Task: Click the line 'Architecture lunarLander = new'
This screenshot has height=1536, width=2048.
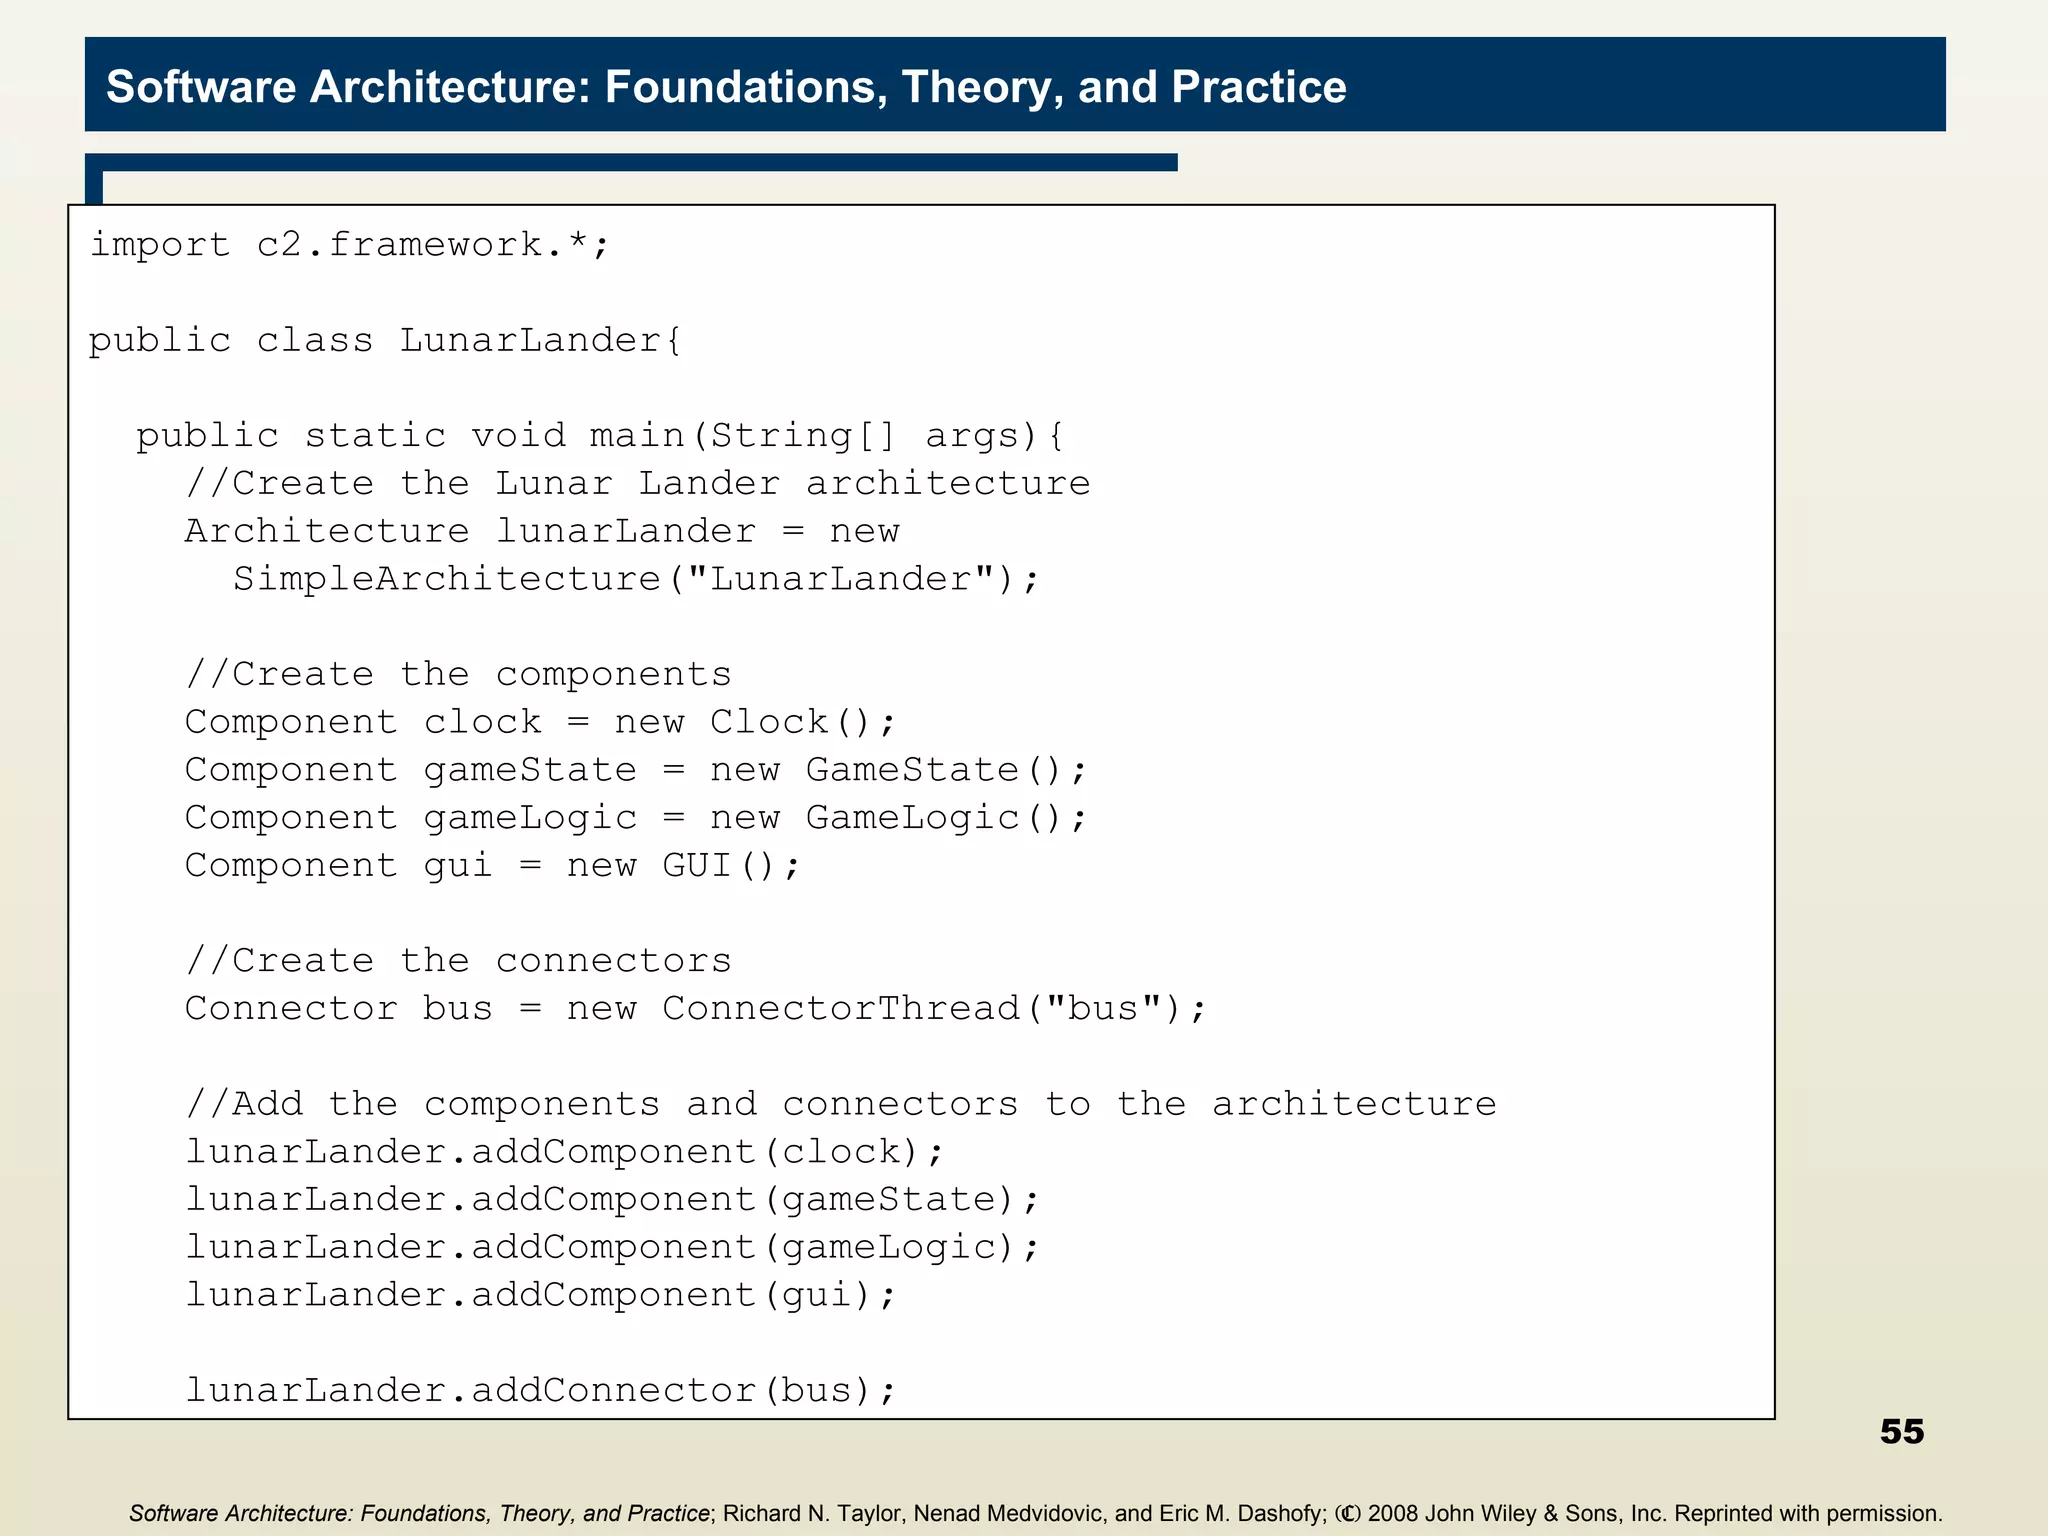Action: pos(542,532)
